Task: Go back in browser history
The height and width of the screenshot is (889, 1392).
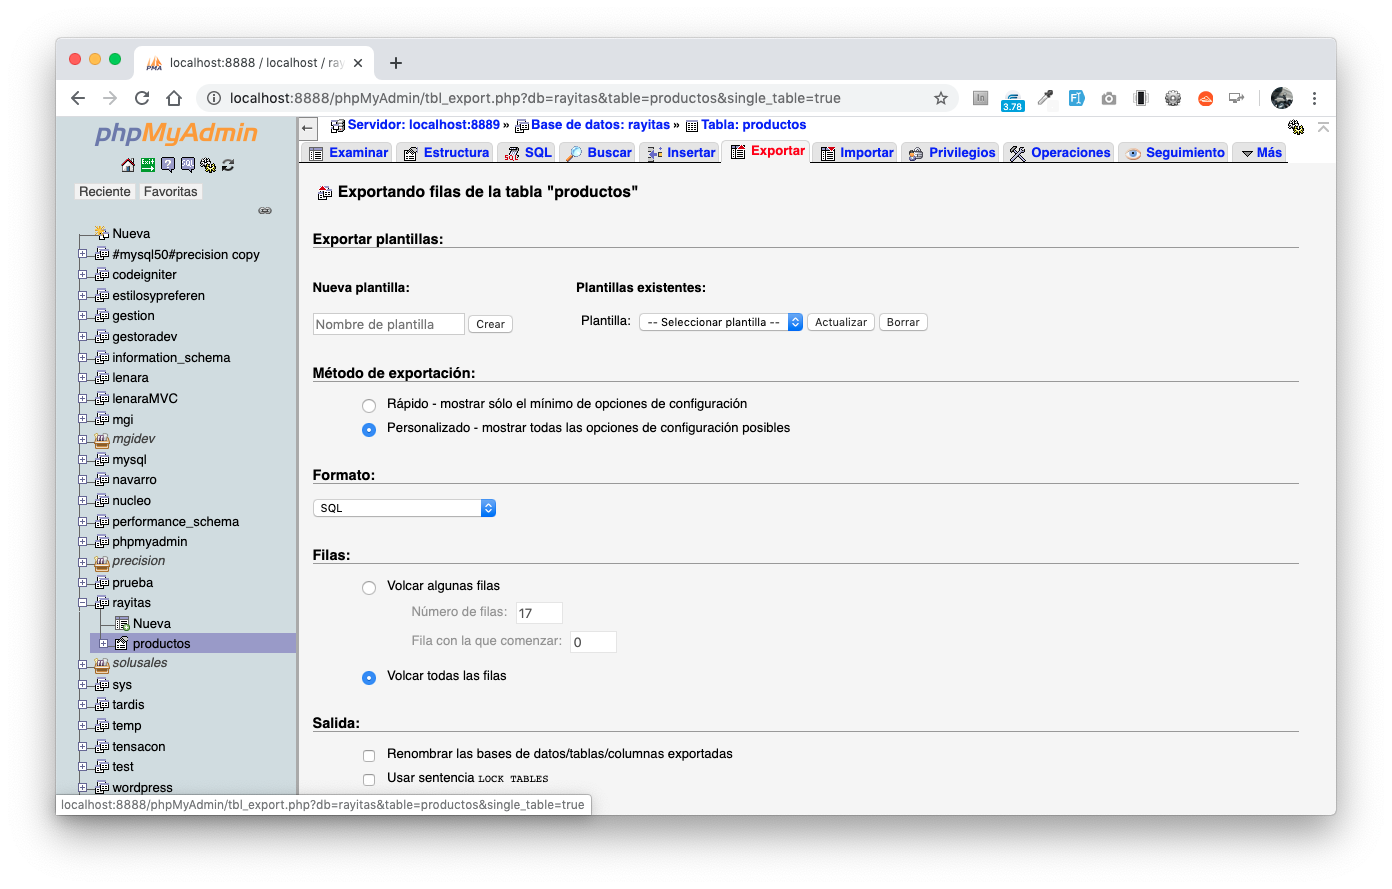Action: (x=78, y=98)
